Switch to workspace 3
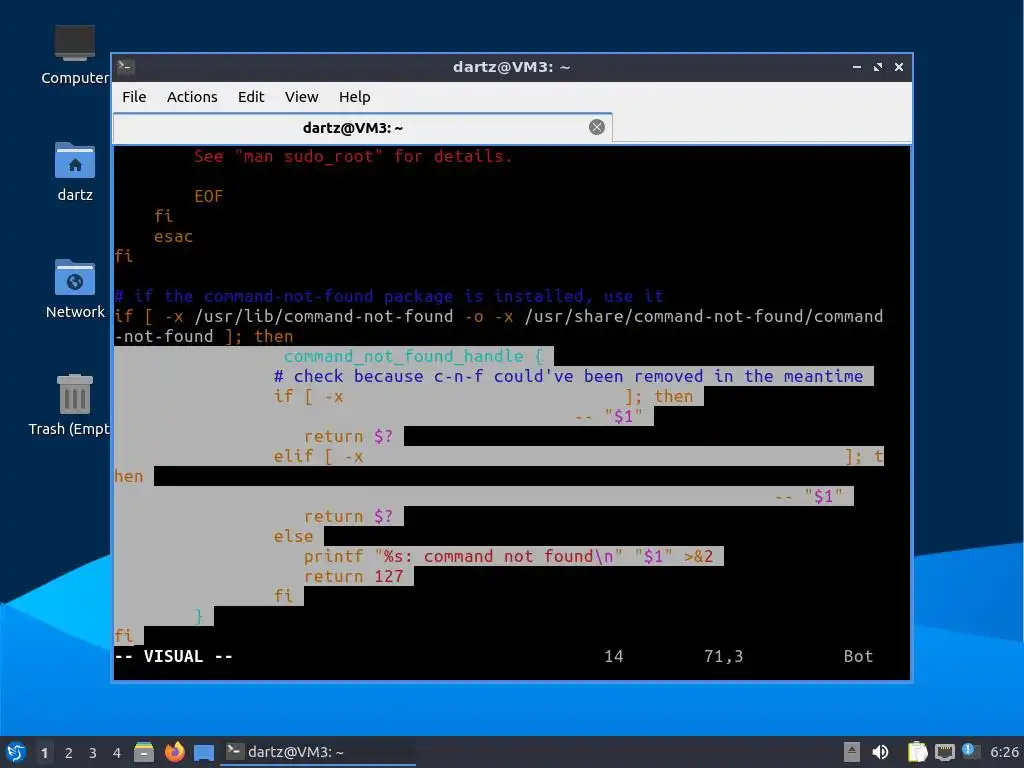 point(93,753)
